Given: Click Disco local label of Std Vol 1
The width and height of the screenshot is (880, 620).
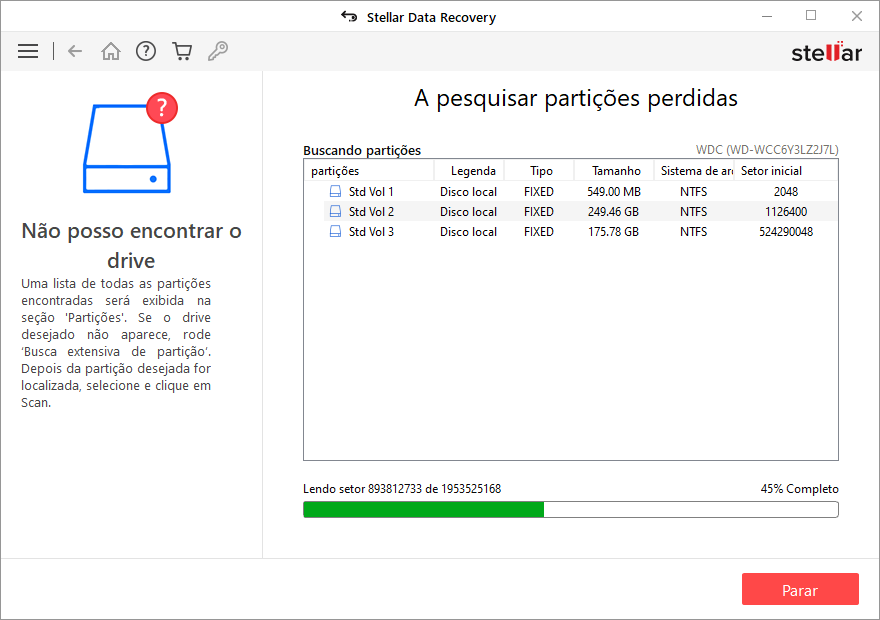Looking at the screenshot, I should pyautogui.click(x=468, y=192).
